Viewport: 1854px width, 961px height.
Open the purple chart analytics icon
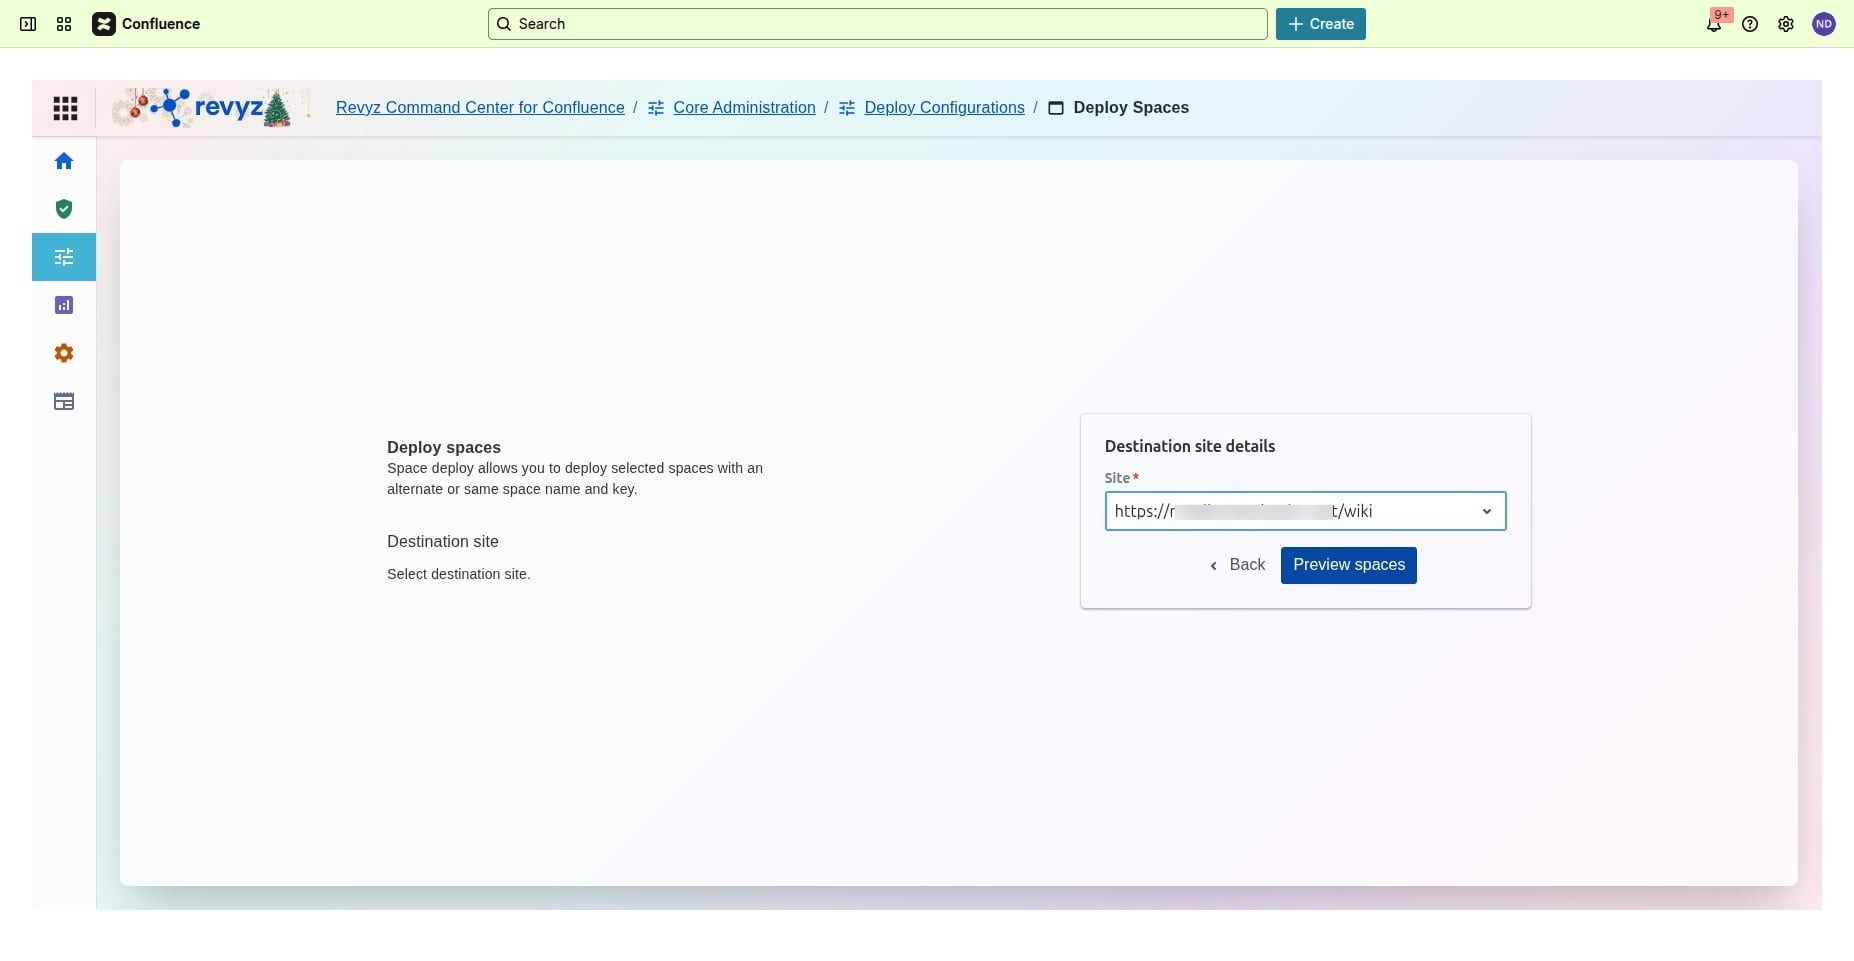pyautogui.click(x=64, y=305)
